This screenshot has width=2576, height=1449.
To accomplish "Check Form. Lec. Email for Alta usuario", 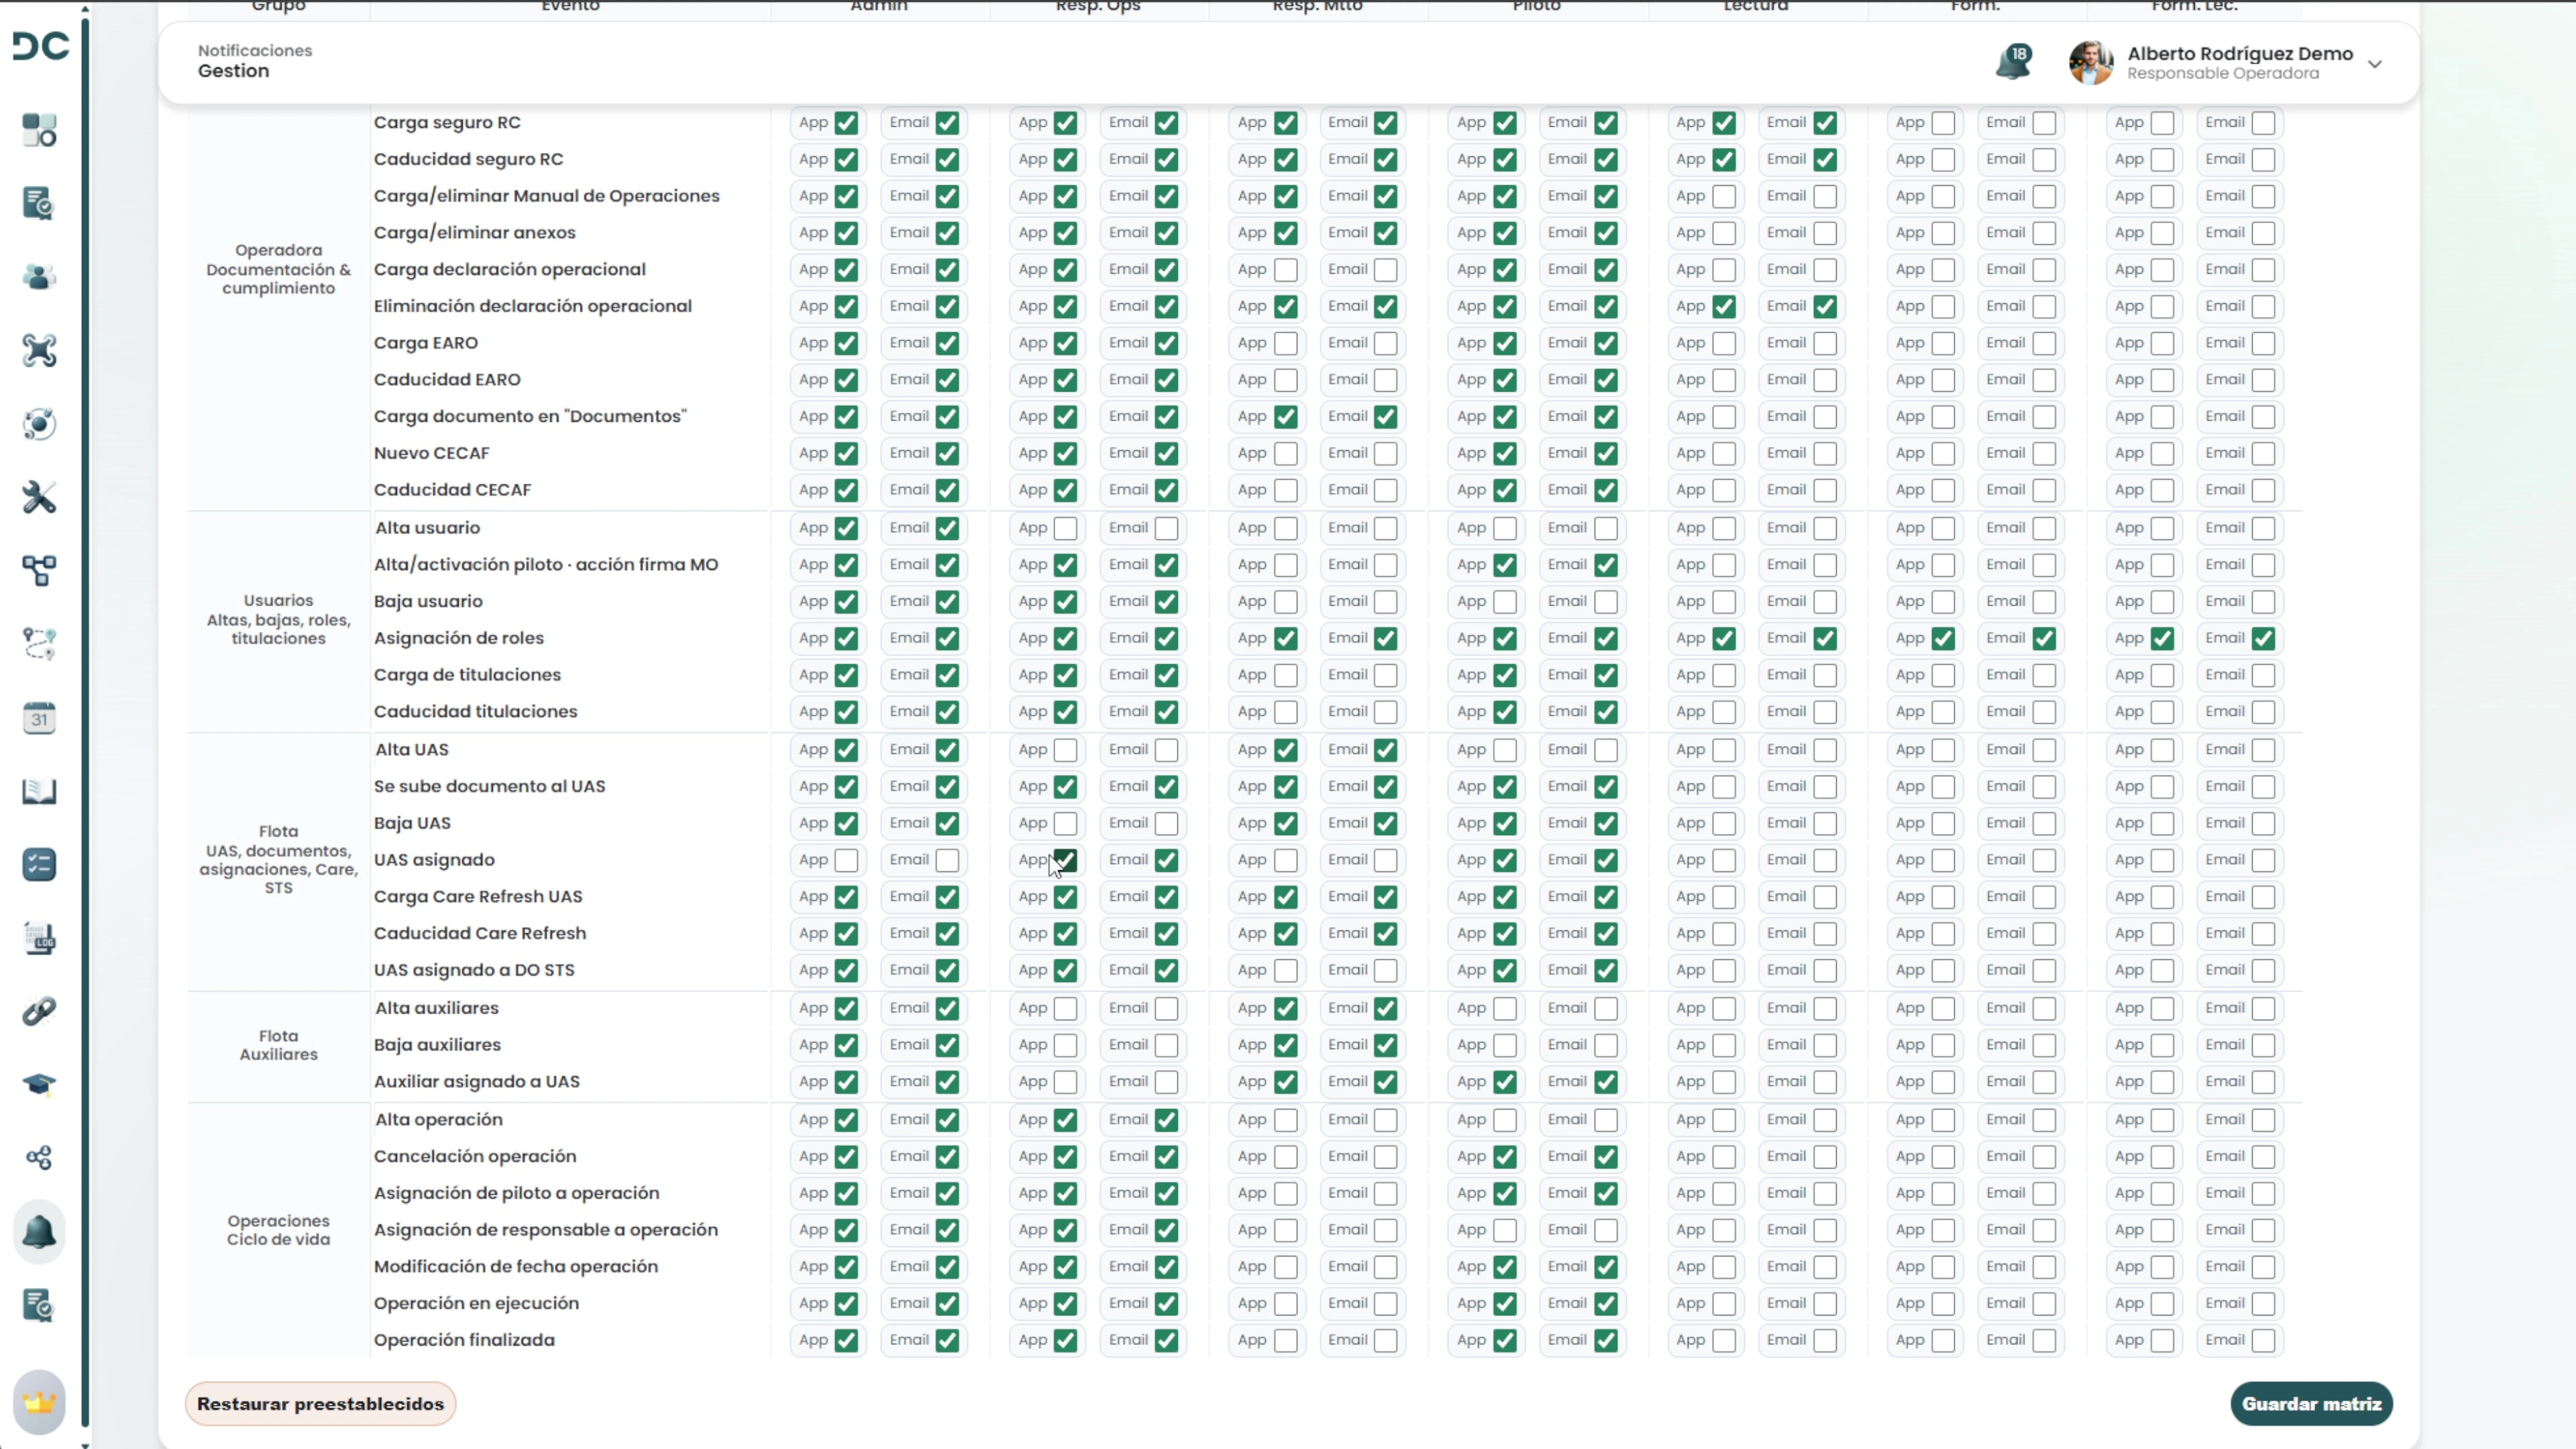I will [x=2263, y=528].
